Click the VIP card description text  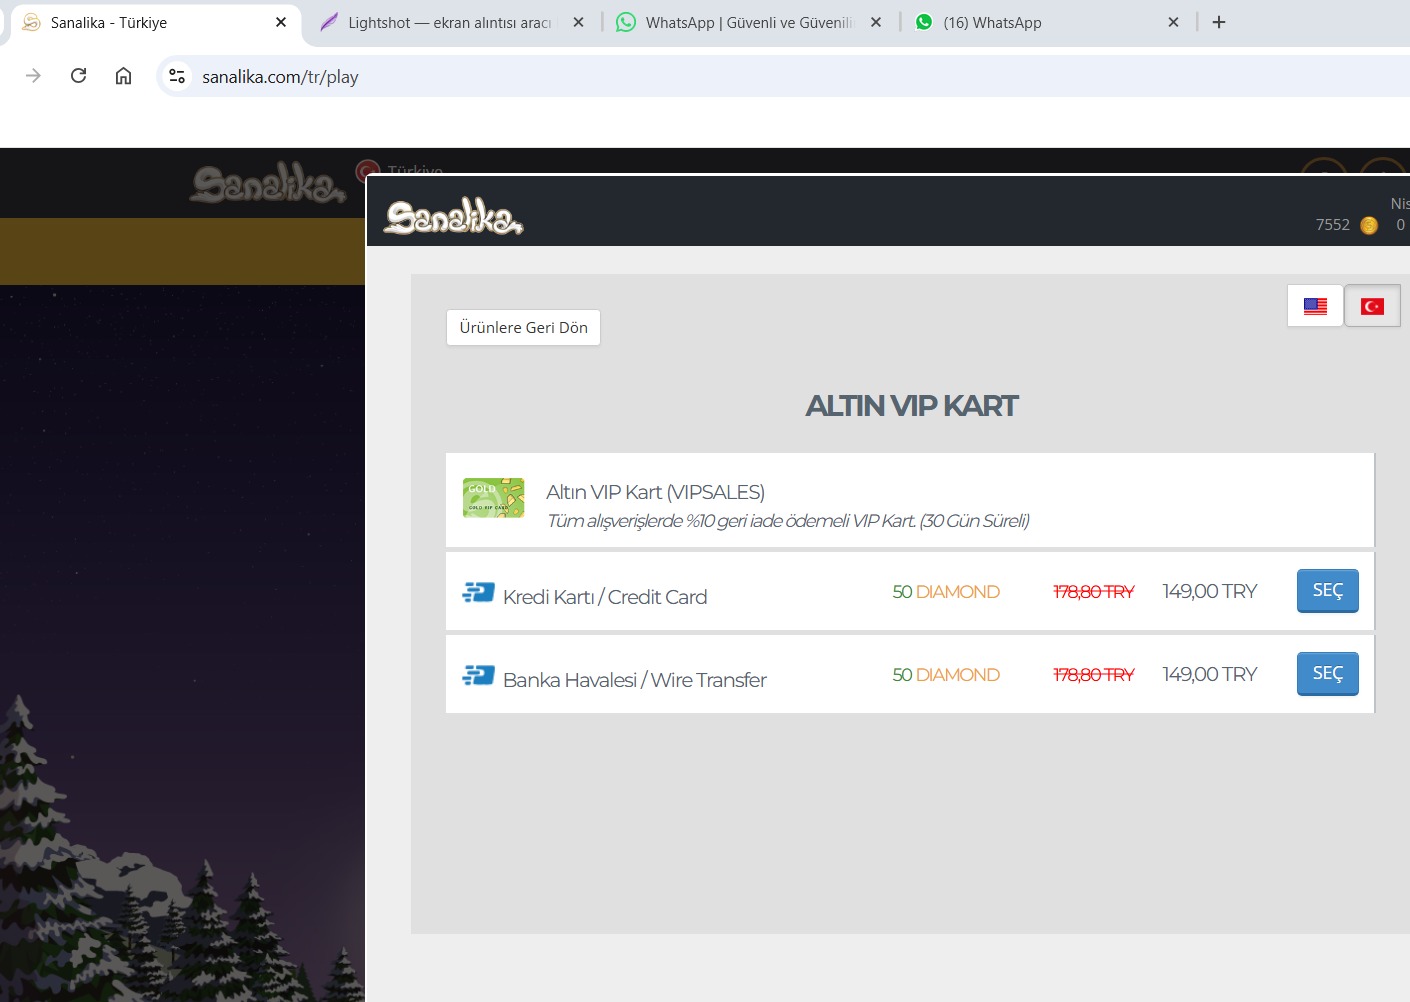coord(788,521)
